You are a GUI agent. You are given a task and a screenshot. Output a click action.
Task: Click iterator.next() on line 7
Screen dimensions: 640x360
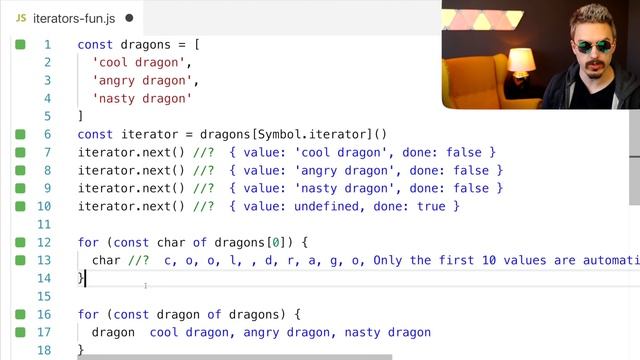pos(131,152)
